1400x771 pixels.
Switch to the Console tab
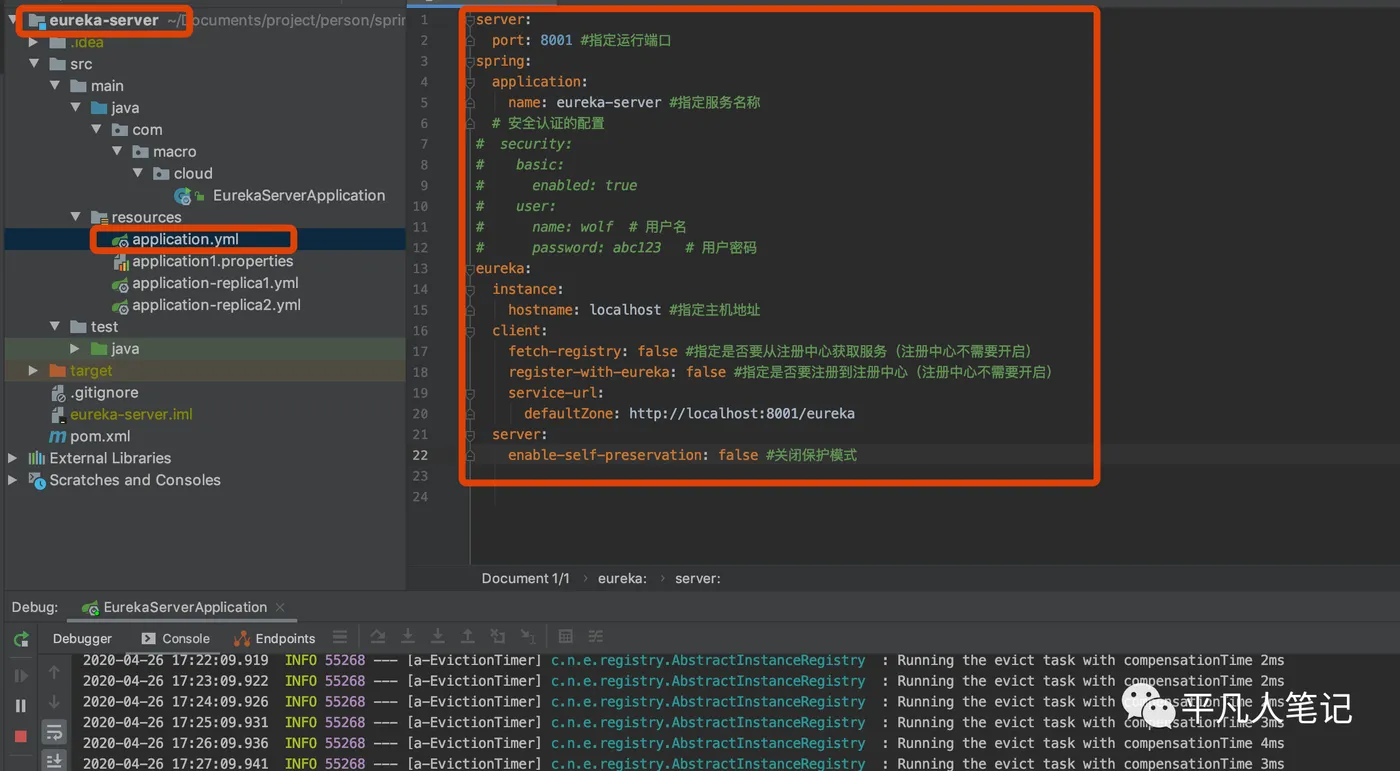[176, 638]
